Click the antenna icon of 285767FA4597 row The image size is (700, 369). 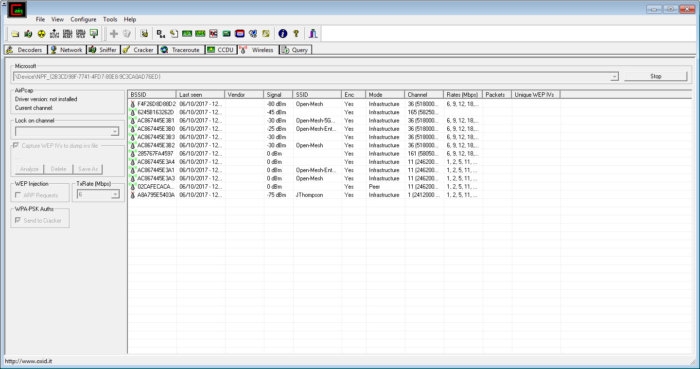click(x=133, y=153)
